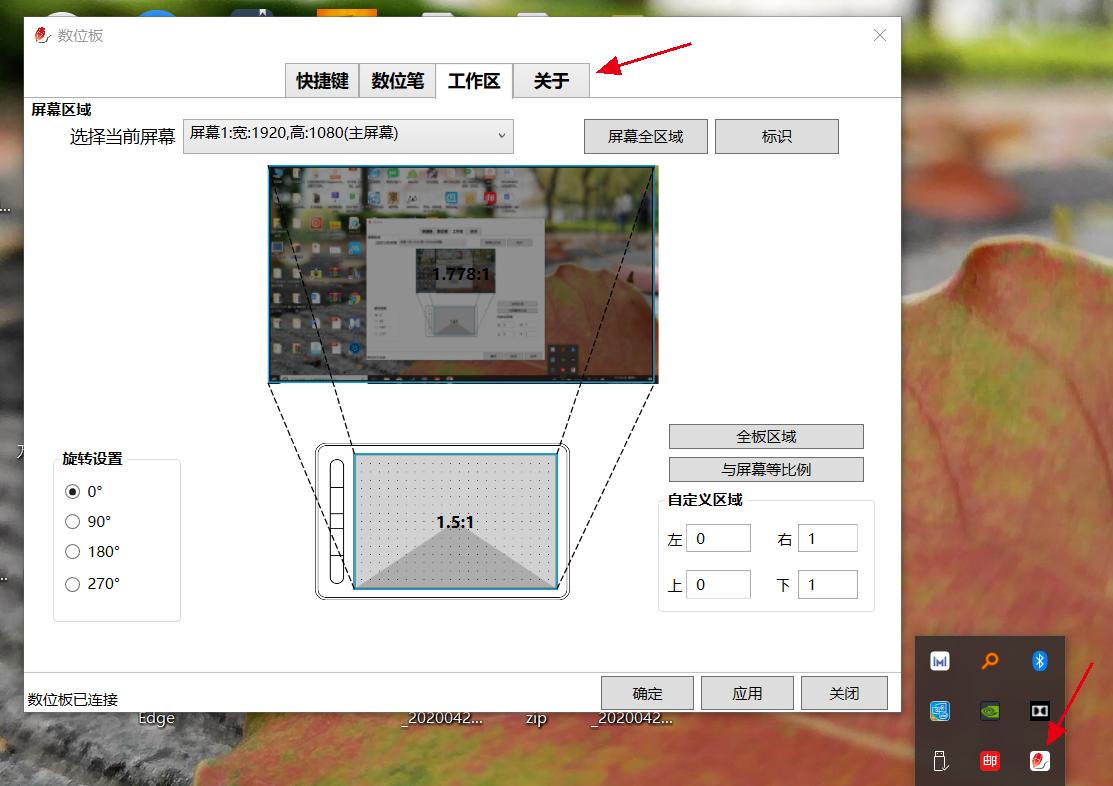The height and width of the screenshot is (786, 1113).
Task: Click the 标识 button
Action: click(777, 136)
